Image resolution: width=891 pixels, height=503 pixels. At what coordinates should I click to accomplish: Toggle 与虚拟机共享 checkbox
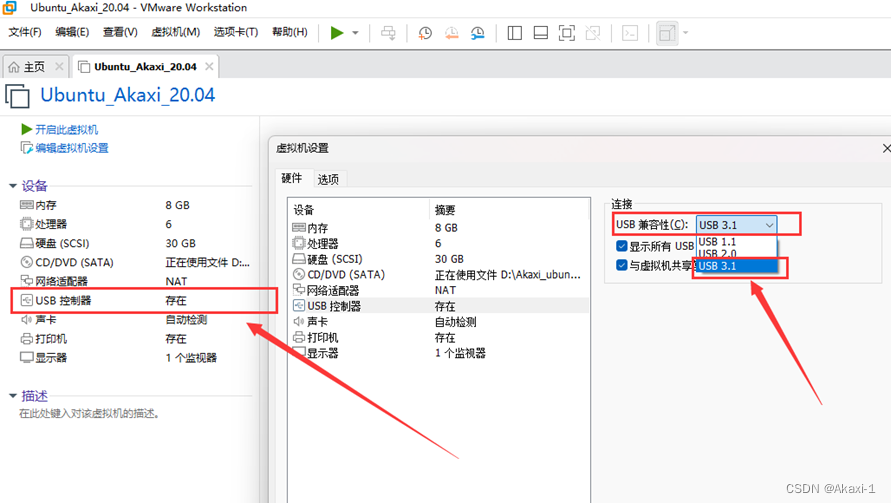622,265
